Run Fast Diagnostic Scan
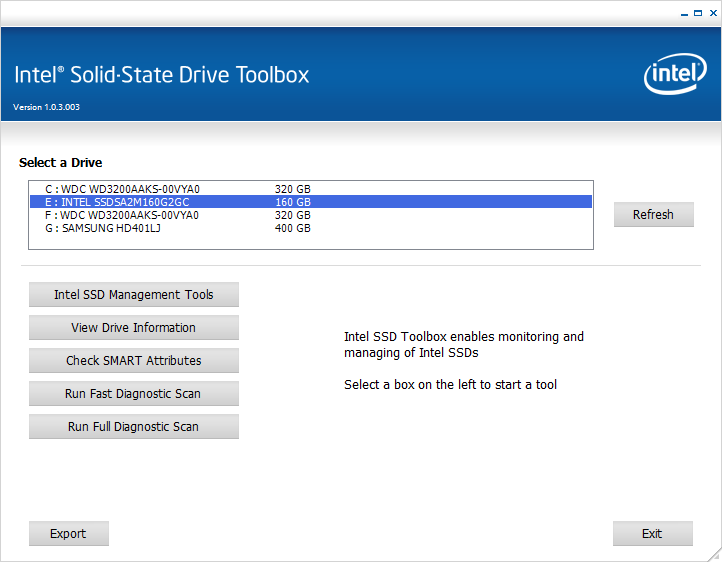The width and height of the screenshot is (722, 562). [x=134, y=394]
